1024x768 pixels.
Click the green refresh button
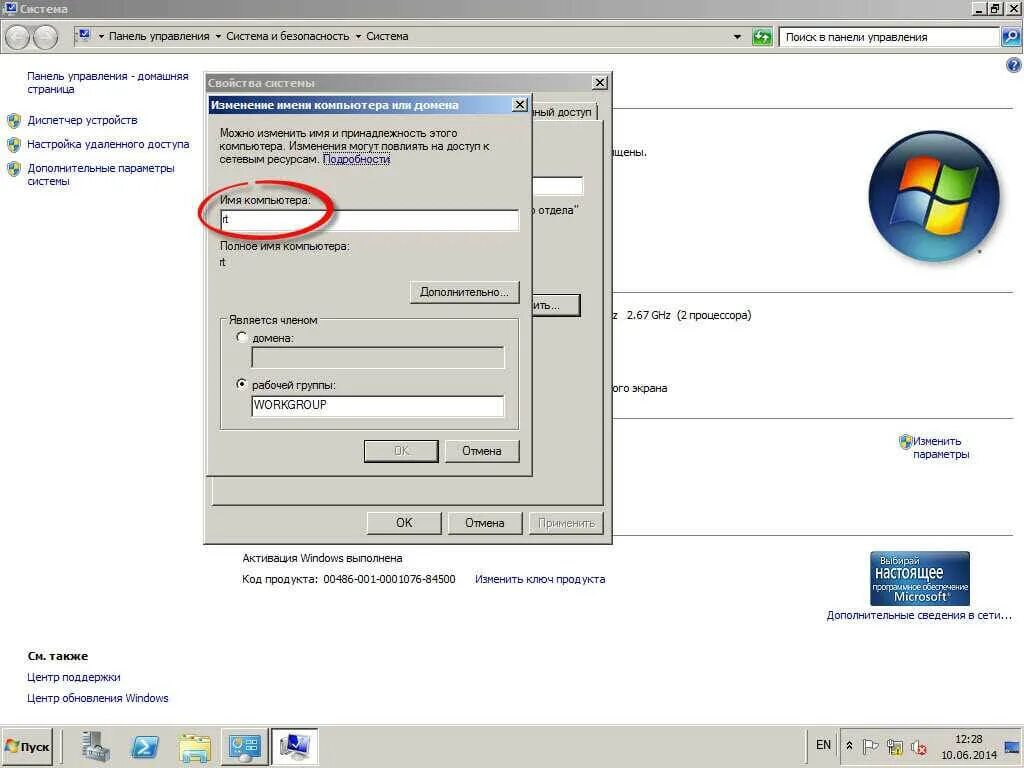761,37
